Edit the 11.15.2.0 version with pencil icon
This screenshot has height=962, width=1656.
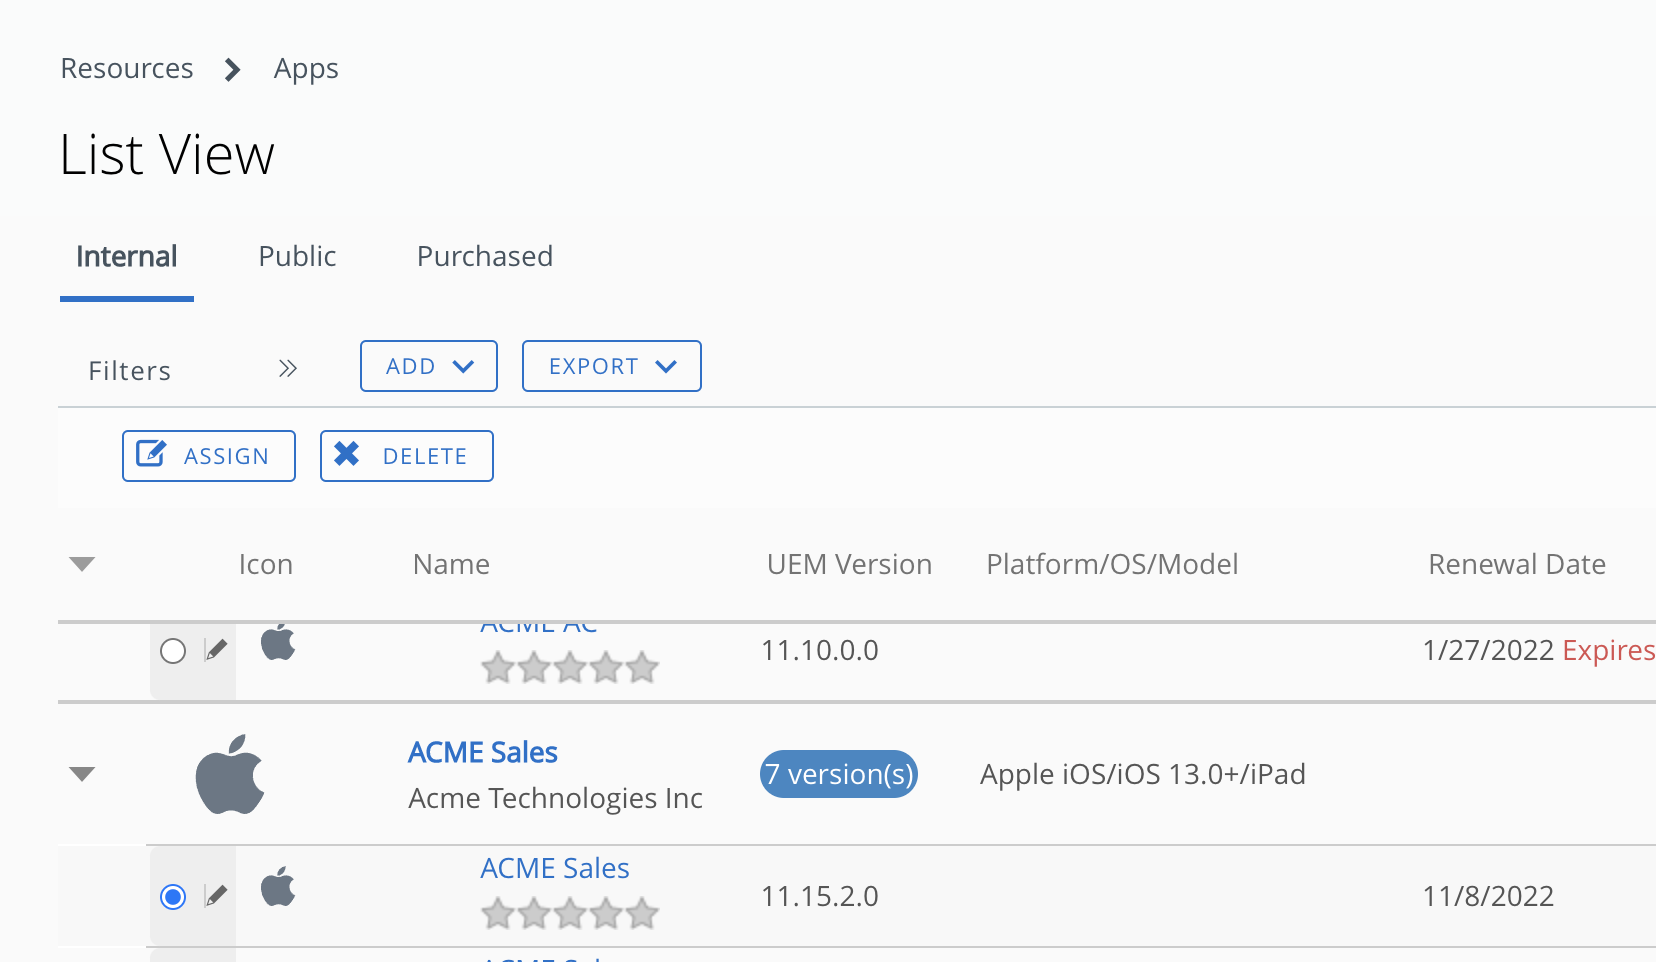click(216, 895)
